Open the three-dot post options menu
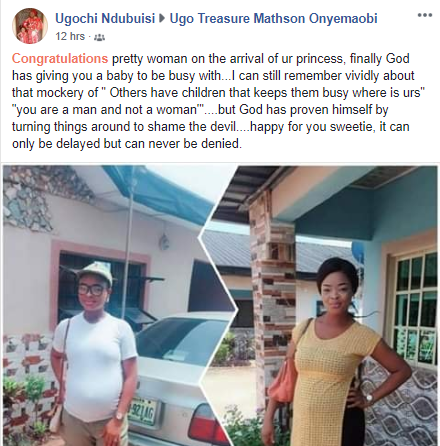440x446 pixels. tap(425, 15)
